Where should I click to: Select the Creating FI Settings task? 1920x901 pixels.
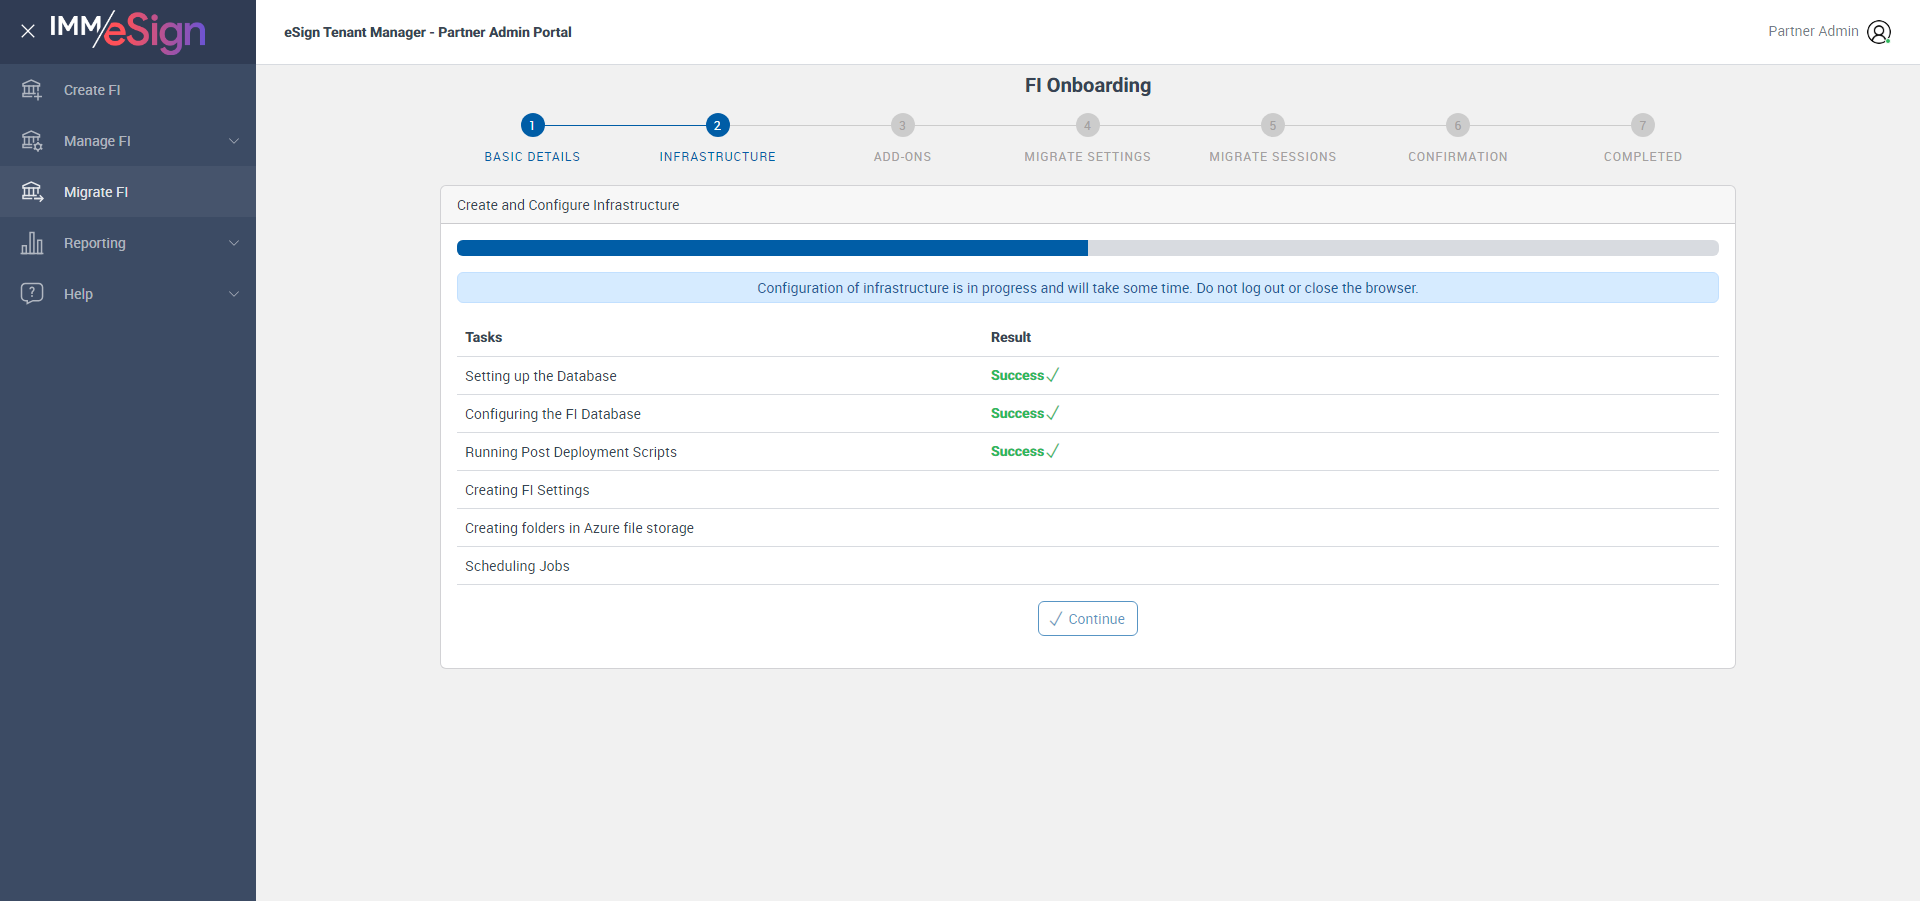coord(527,490)
